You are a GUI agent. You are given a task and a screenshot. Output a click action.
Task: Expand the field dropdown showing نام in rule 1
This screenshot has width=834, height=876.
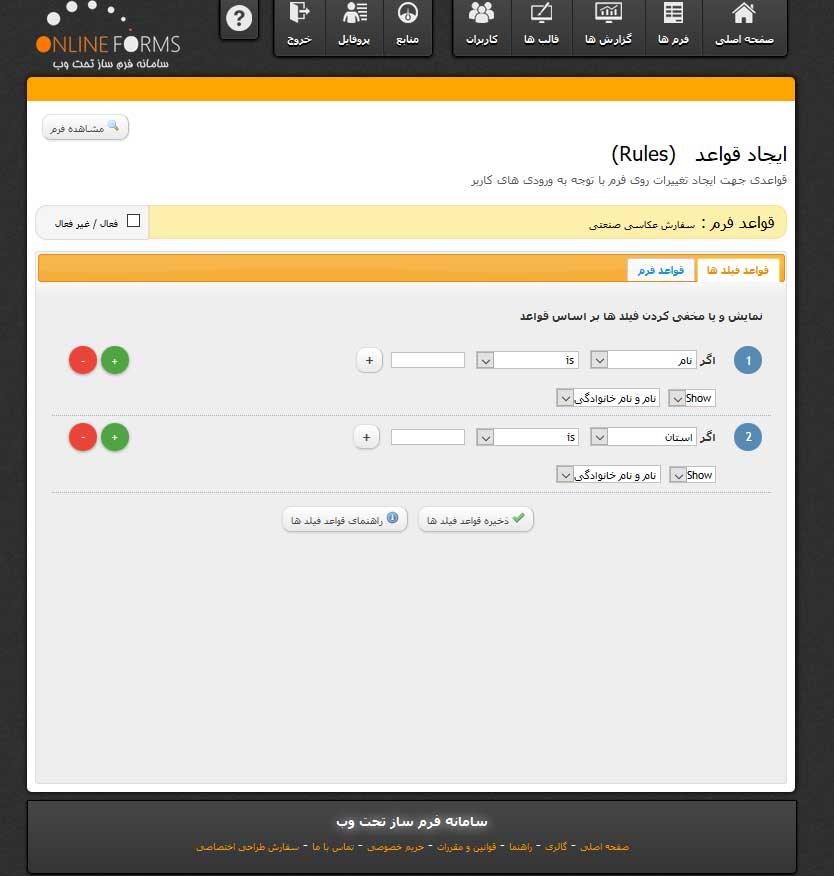click(644, 360)
